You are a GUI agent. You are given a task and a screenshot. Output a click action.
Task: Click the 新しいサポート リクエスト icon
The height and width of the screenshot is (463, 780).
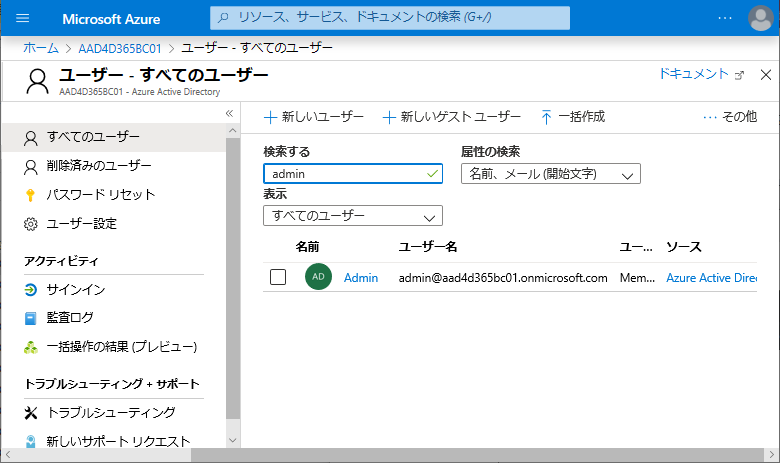[30, 442]
